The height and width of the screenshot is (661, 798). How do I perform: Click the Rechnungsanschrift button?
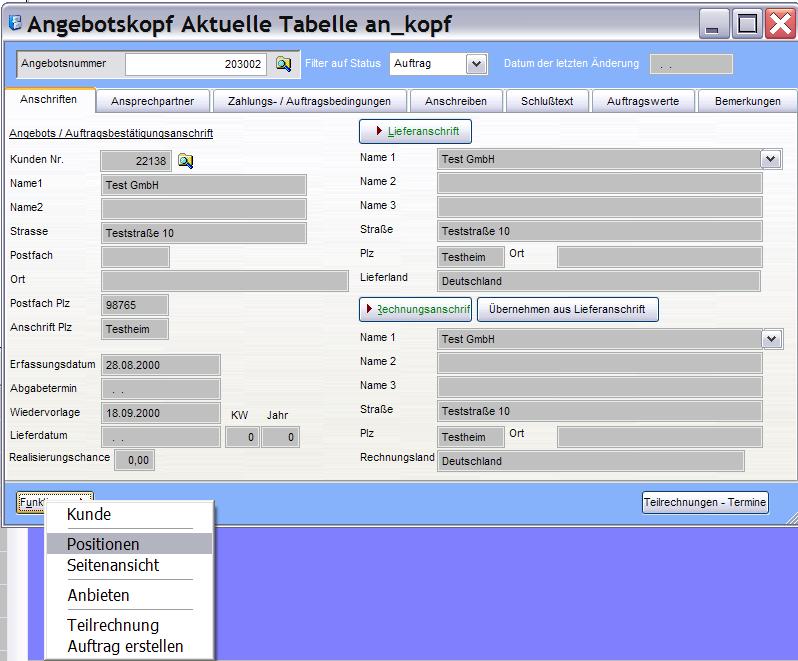point(415,309)
